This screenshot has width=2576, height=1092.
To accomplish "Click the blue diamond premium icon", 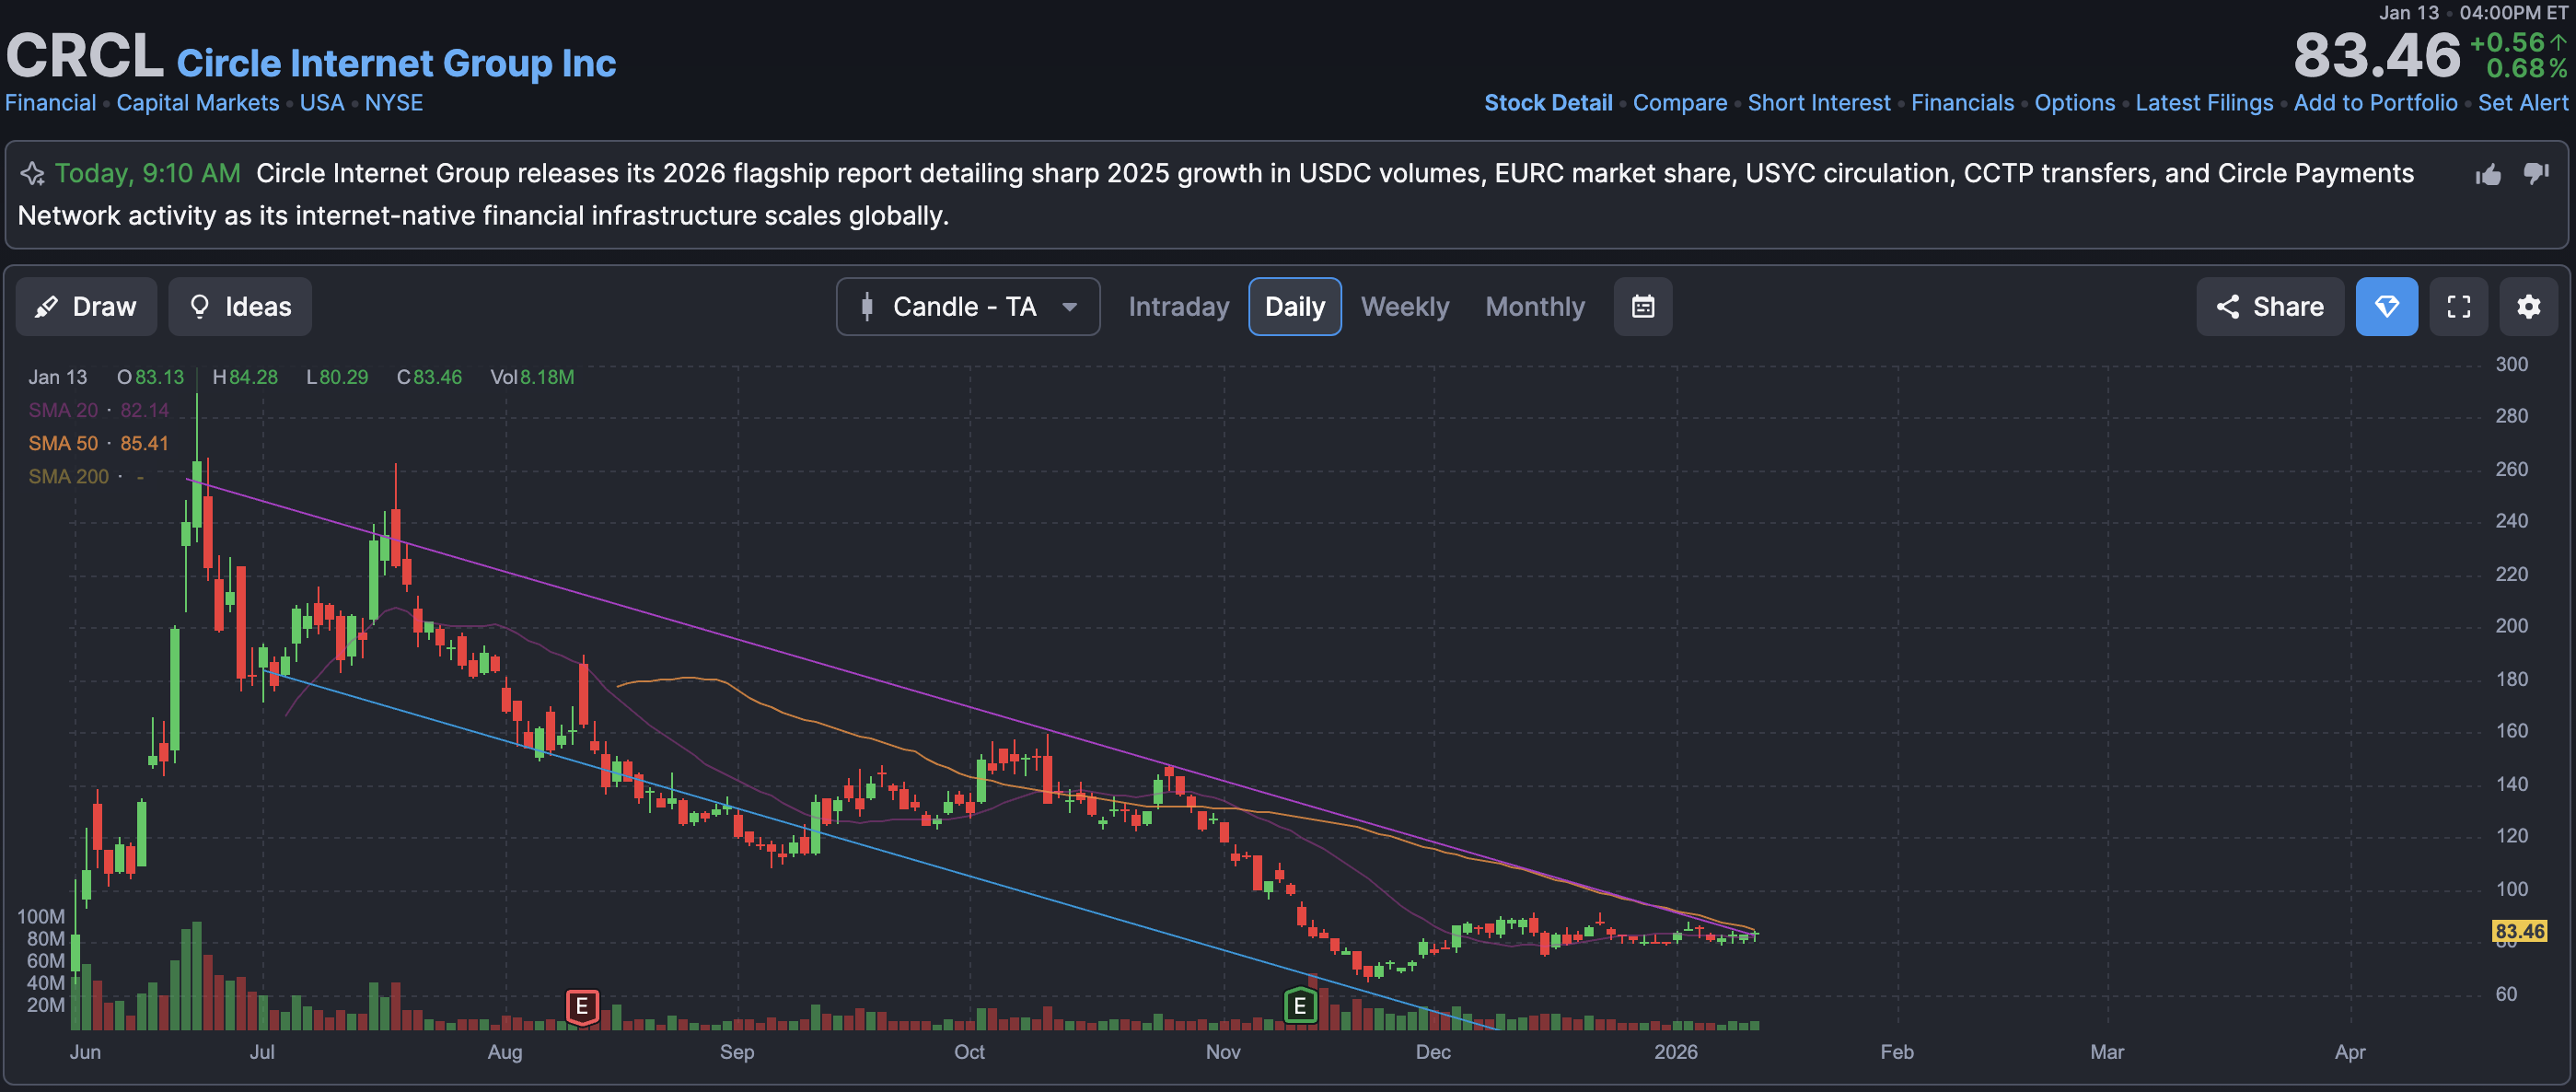I will click(2386, 307).
